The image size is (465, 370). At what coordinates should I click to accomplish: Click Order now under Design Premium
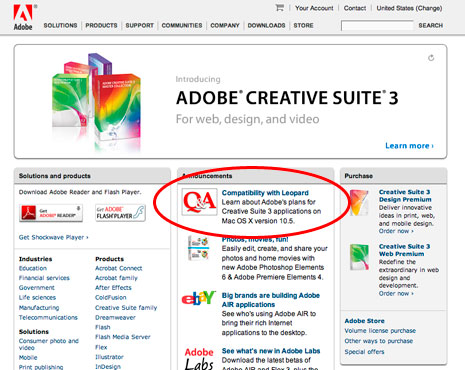[396, 231]
